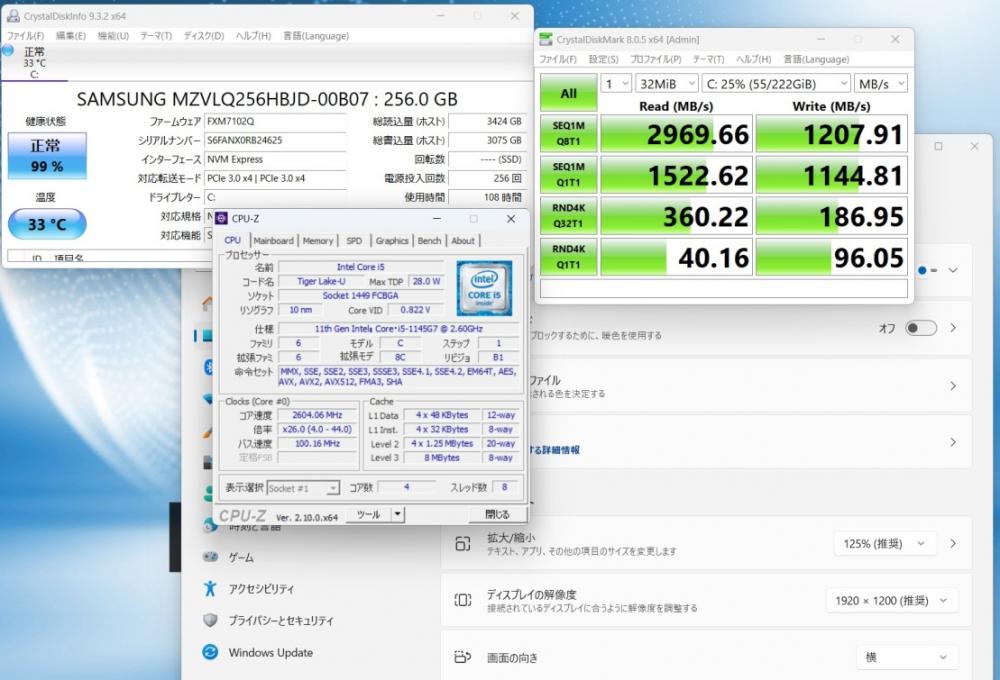The image size is (1000, 680).
Task: Click the blue health status disk icon
Action: click(8, 50)
